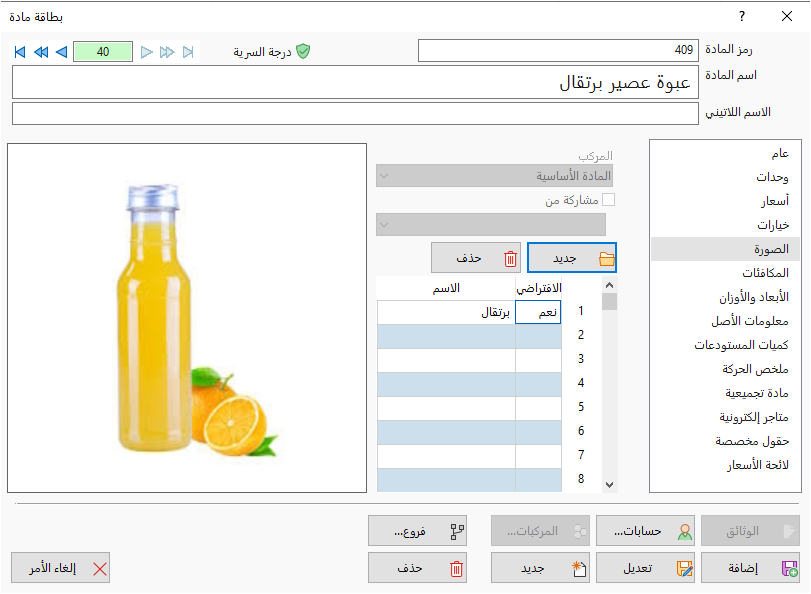811x594 pixels.
Task: Open the خيارات section
Action: coord(726,225)
